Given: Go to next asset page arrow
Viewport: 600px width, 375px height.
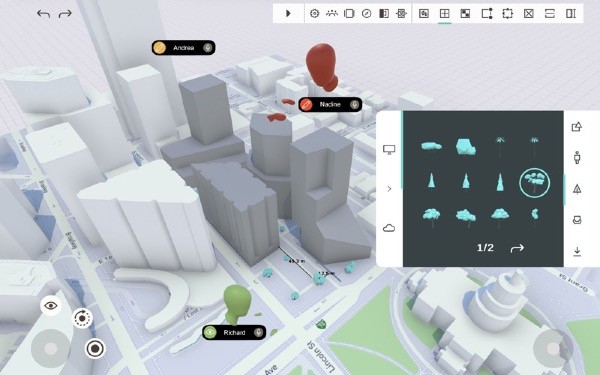Looking at the screenshot, I should pyautogui.click(x=517, y=248).
